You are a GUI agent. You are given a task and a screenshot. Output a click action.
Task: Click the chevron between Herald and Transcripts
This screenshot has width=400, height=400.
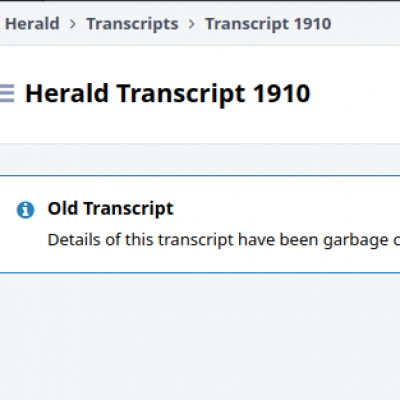pyautogui.click(x=73, y=24)
